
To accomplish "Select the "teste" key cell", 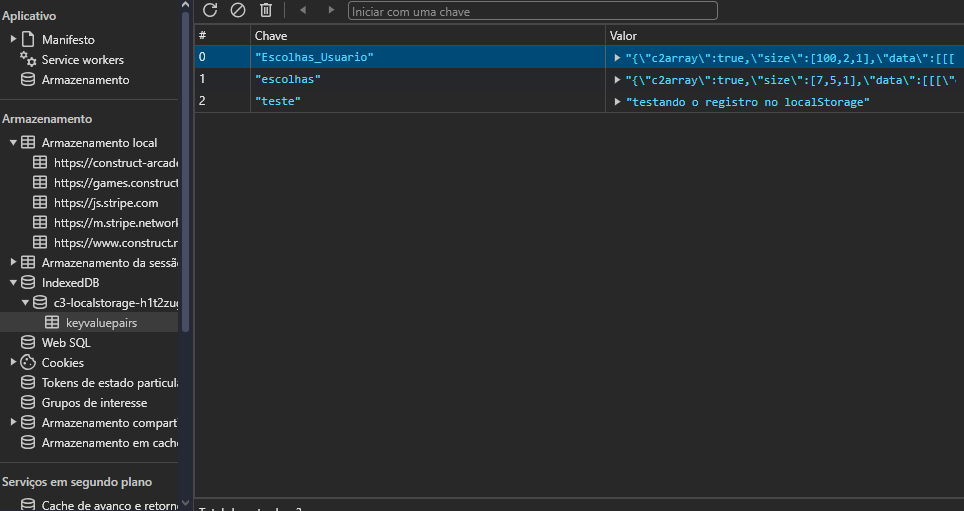I will (x=428, y=101).
